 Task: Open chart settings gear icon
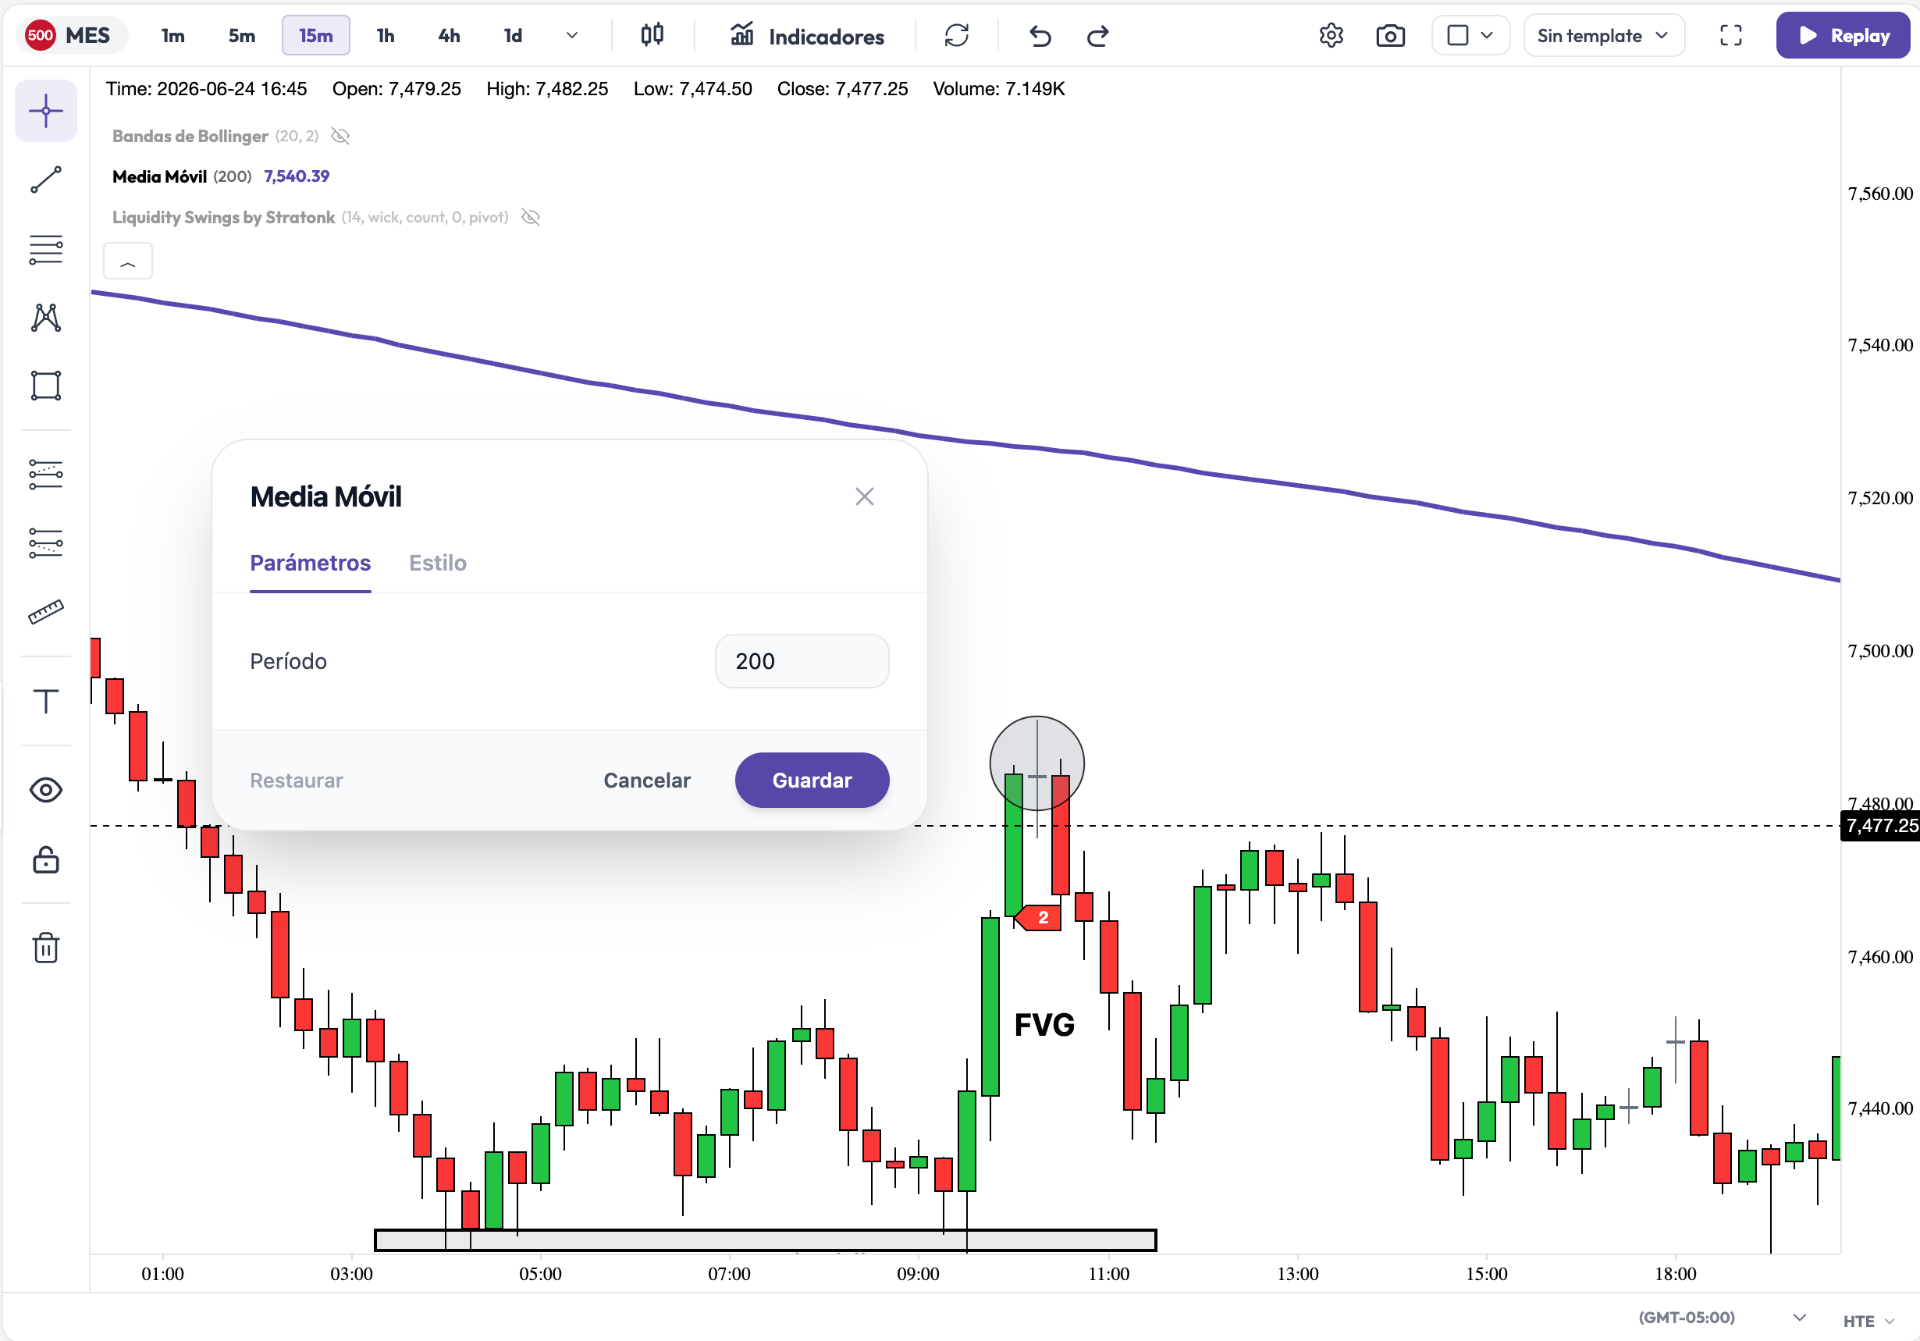point(1331,36)
